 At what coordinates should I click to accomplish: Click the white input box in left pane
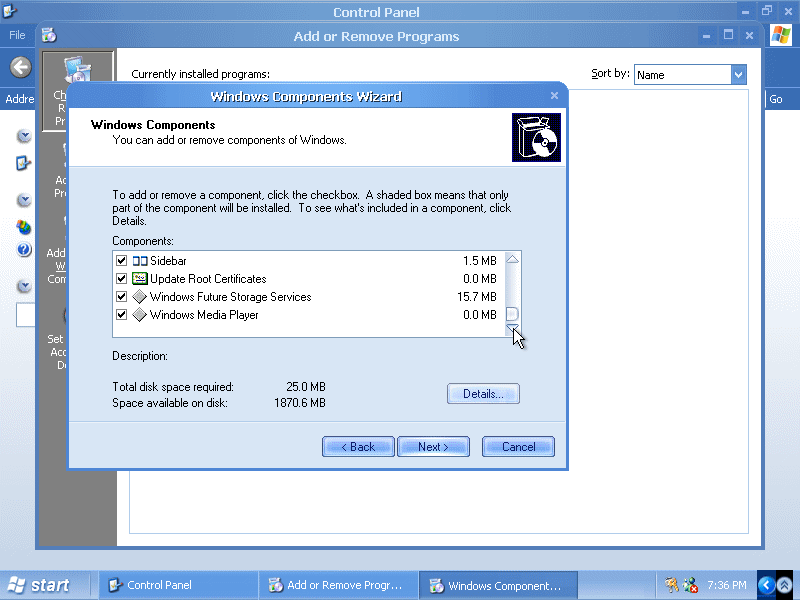click(26, 315)
